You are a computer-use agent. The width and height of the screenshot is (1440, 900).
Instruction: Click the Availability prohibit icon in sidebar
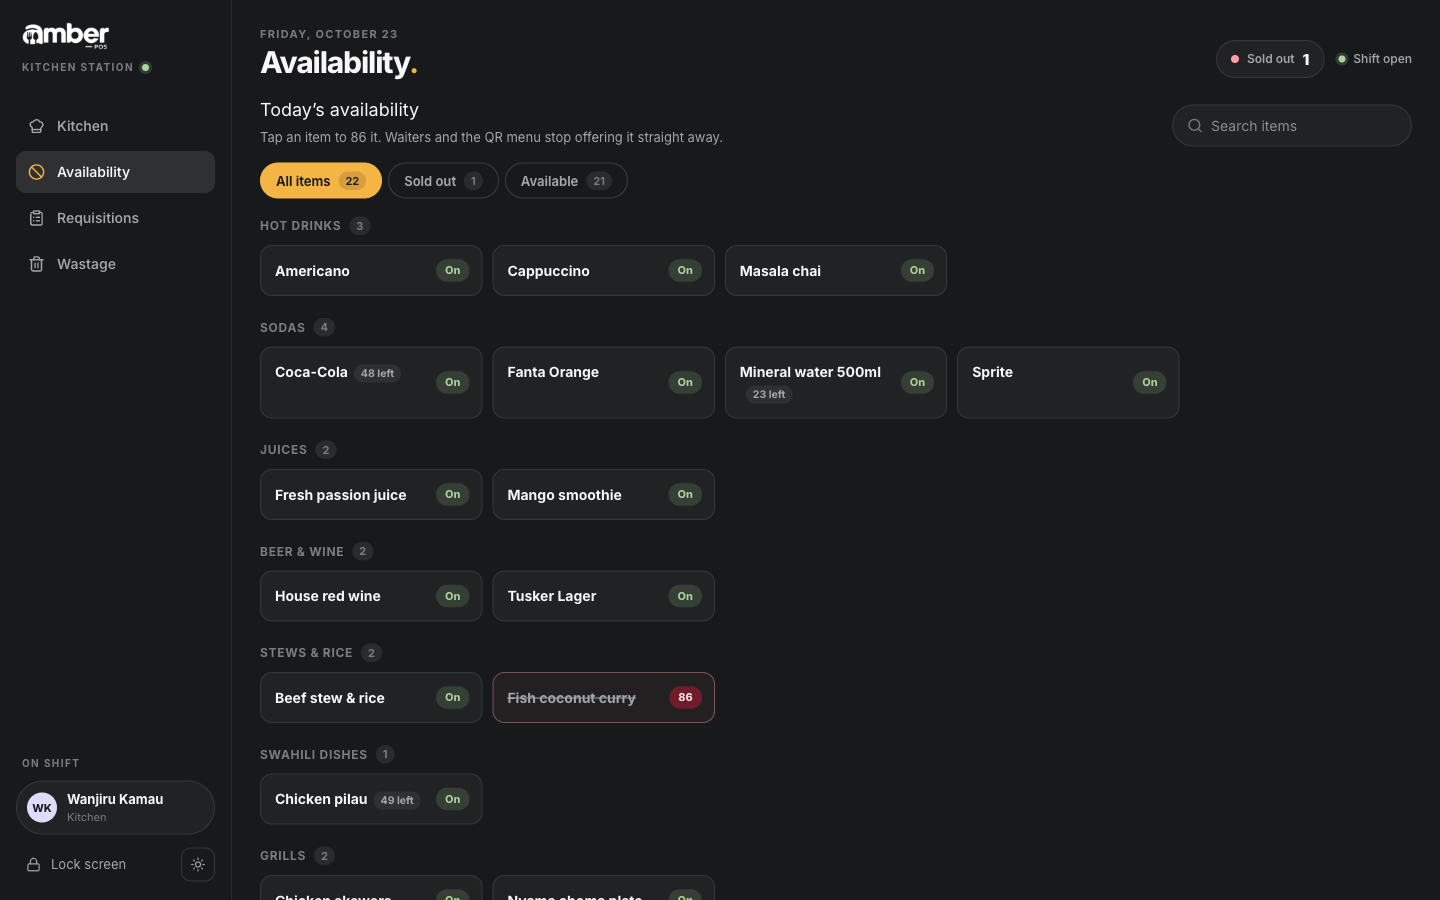click(x=36, y=172)
